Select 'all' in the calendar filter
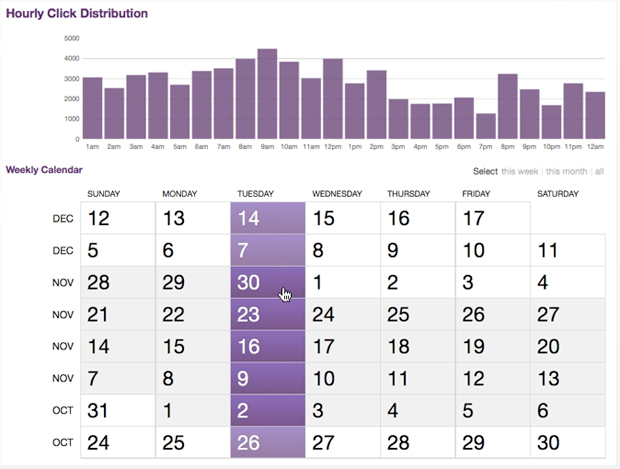Viewport: 620px width, 469px height. [x=599, y=172]
